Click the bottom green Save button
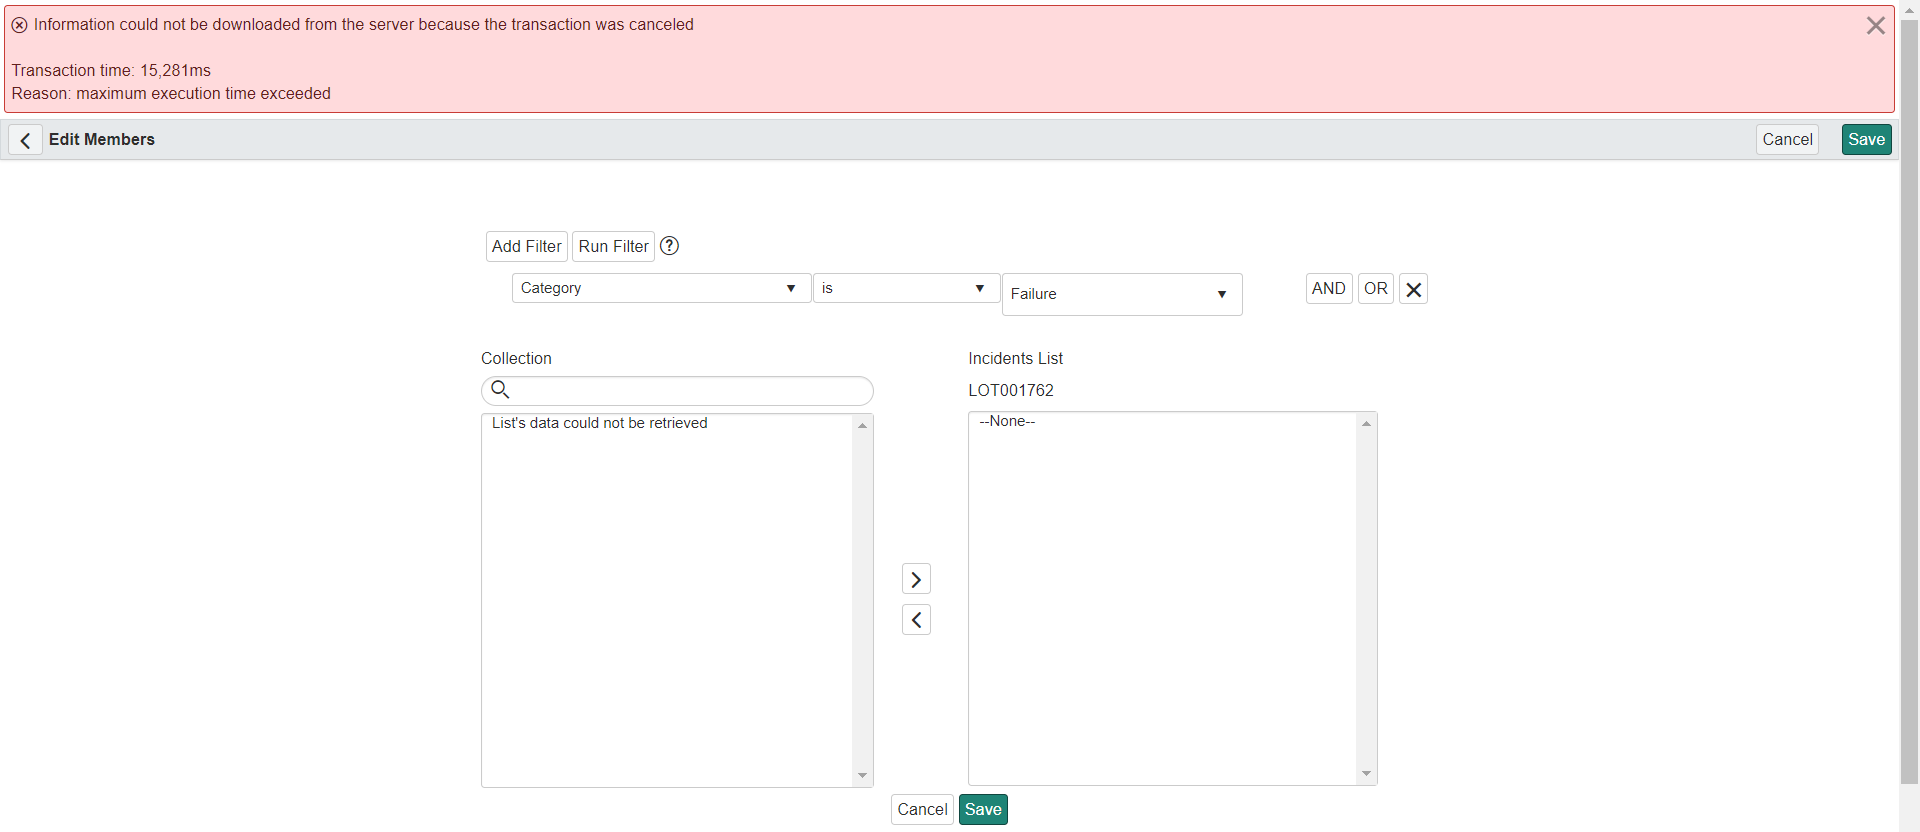1920x832 pixels. pos(983,809)
